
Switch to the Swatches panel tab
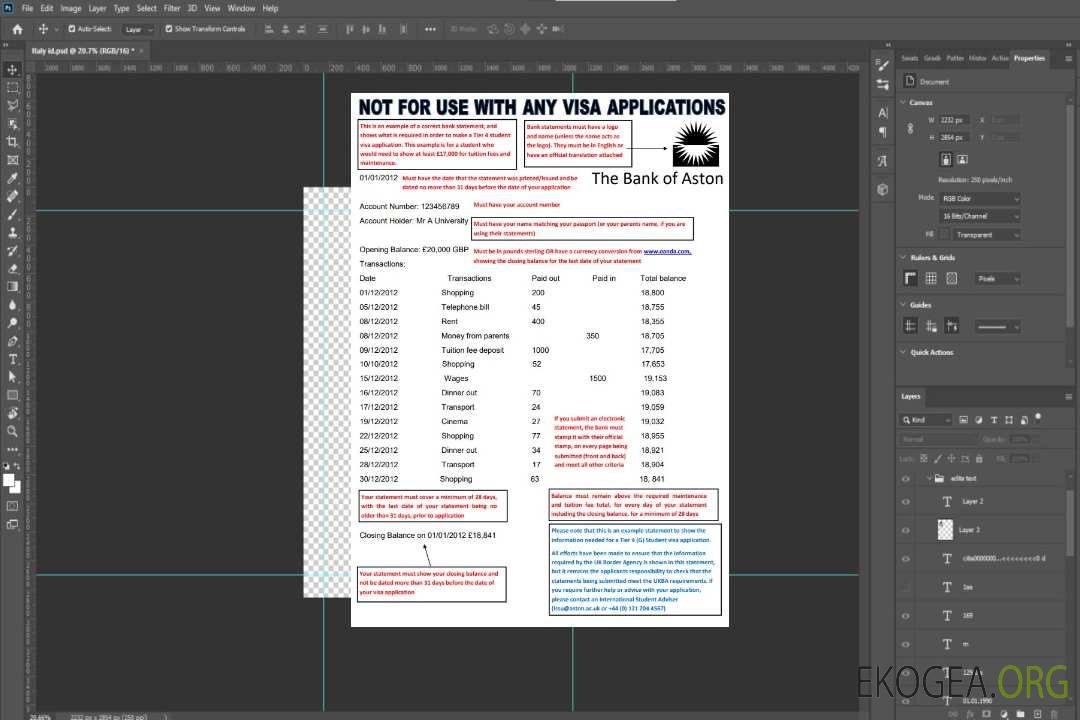909,58
